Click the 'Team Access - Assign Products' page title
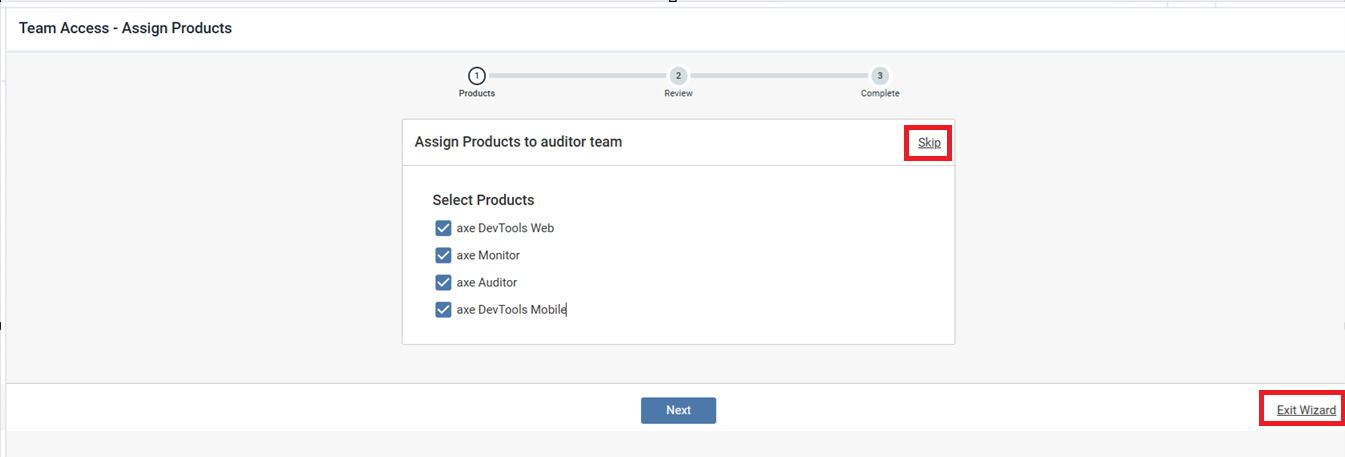The width and height of the screenshot is (1345, 457). [125, 28]
